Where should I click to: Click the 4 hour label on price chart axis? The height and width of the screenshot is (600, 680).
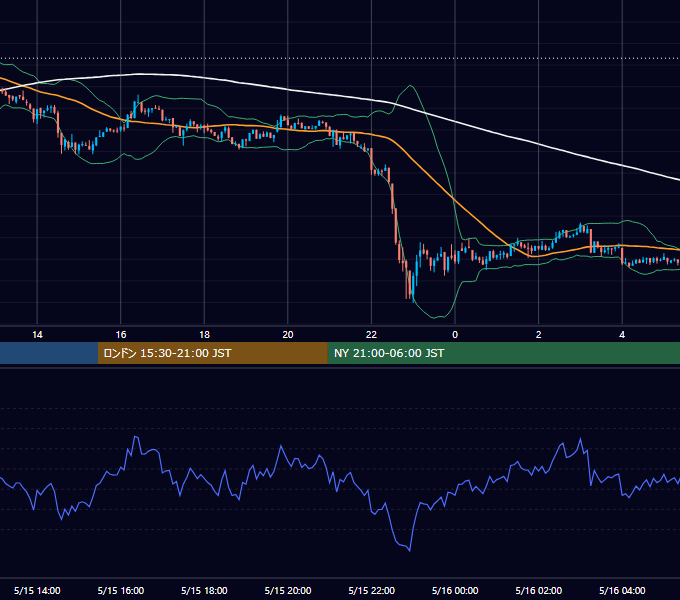622,335
